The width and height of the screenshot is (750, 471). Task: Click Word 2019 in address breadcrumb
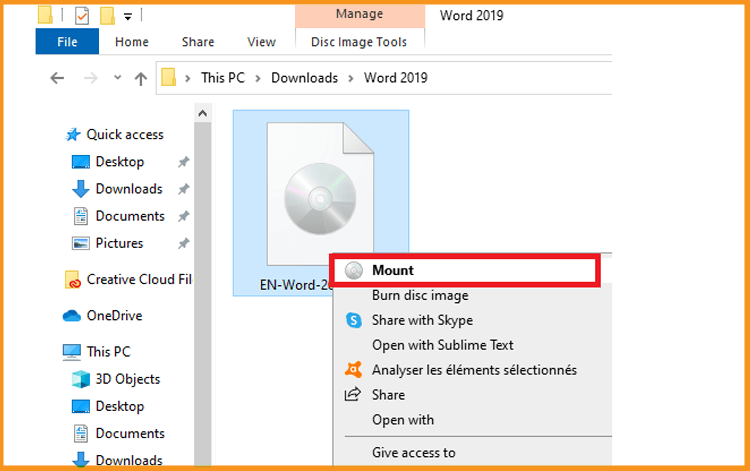point(396,77)
